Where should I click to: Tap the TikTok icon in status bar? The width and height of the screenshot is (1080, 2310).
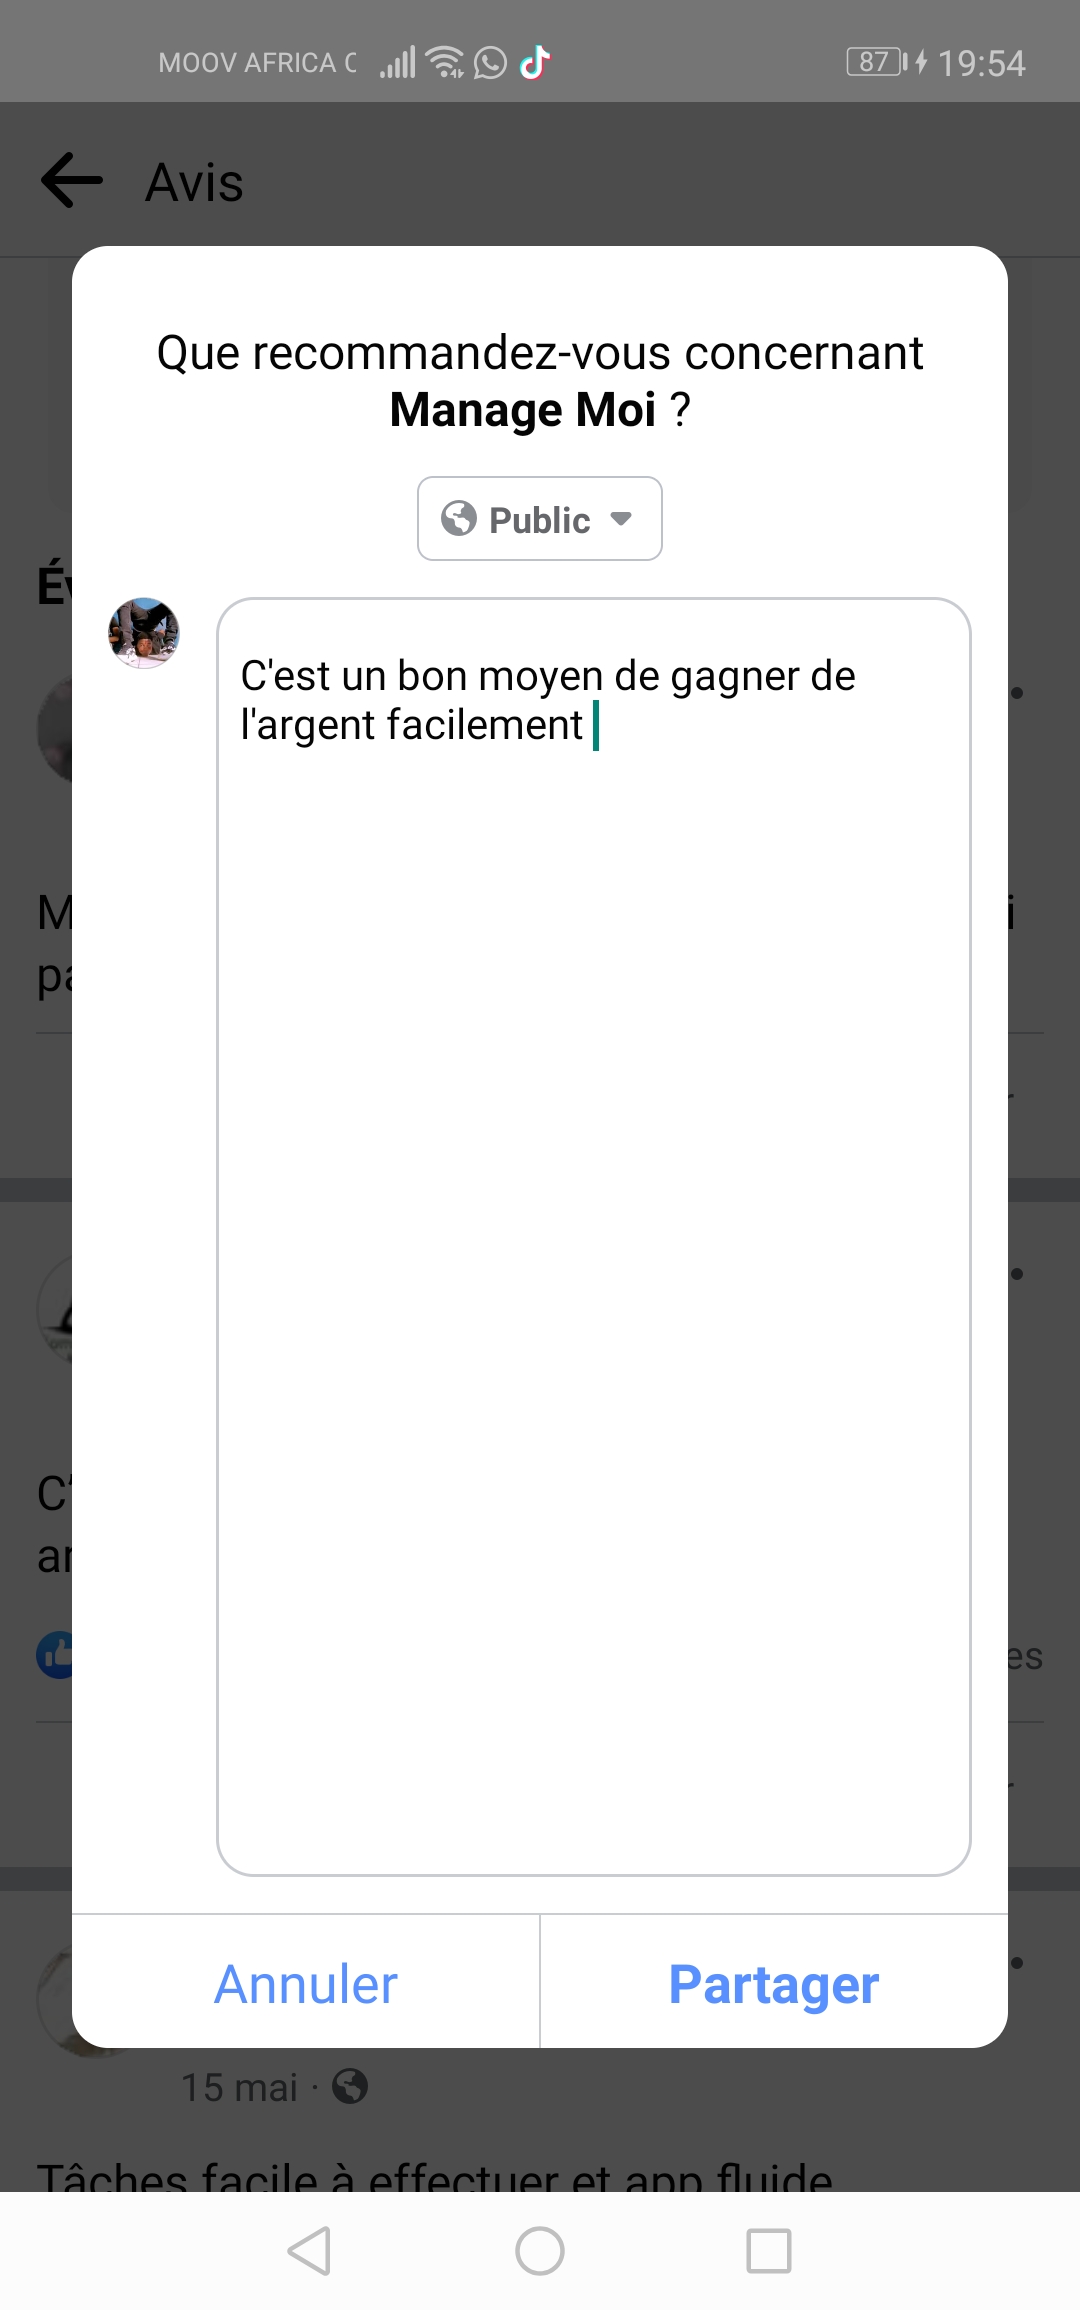(x=536, y=62)
